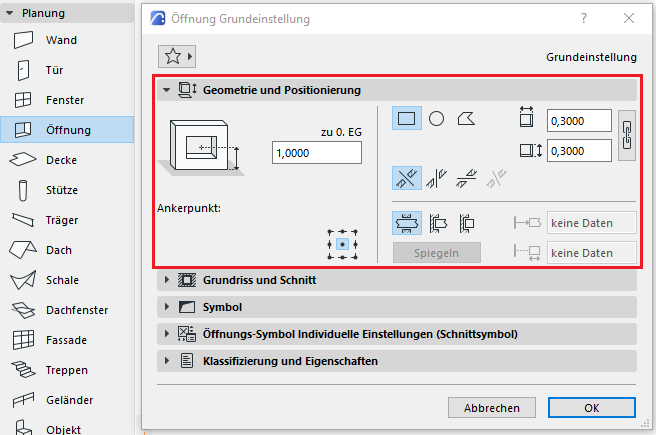Expand Klassifizierung und Eigenschaften section
Image resolution: width=656 pixels, height=435 pixels.
tap(166, 361)
